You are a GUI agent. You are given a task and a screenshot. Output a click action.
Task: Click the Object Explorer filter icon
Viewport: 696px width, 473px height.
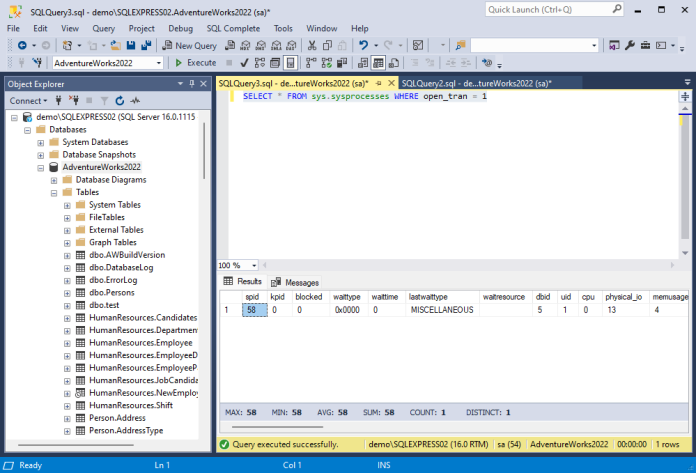tap(104, 101)
